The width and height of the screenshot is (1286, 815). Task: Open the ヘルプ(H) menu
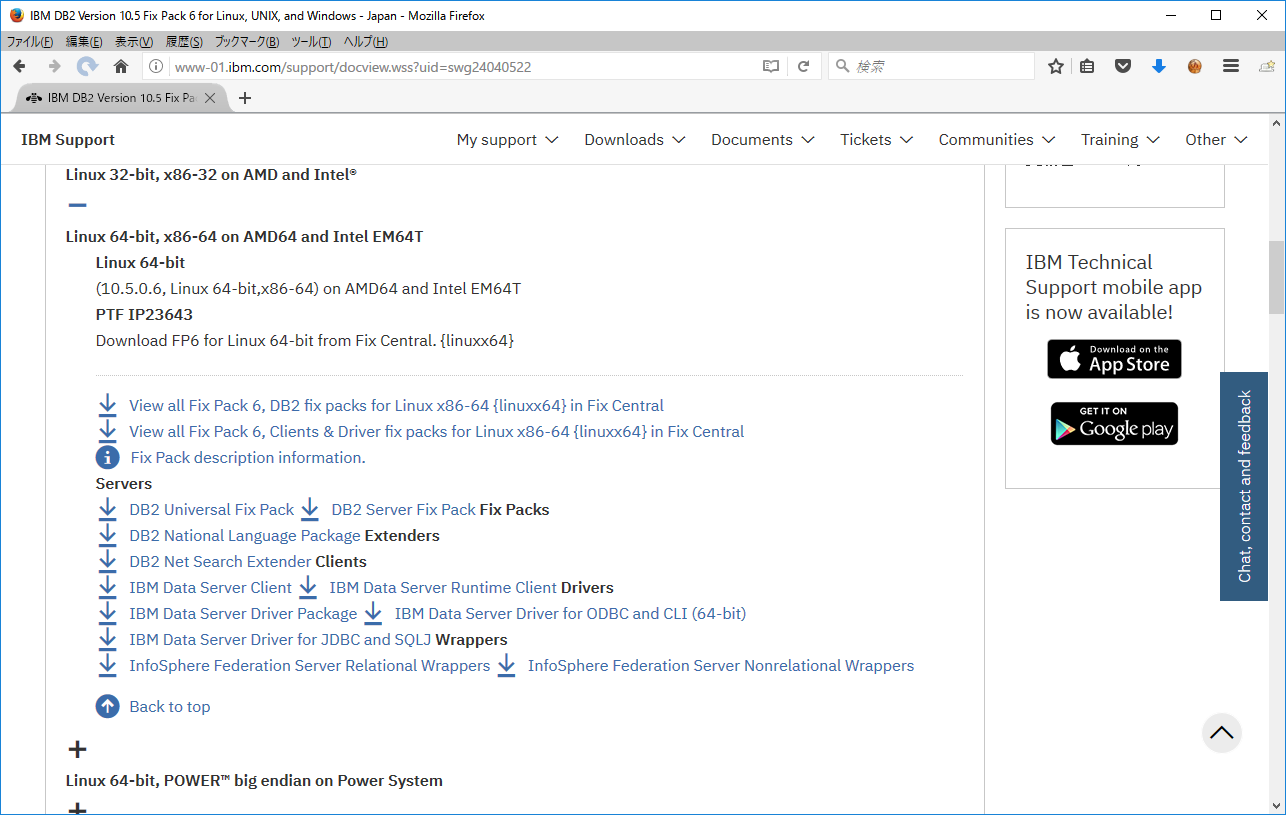coord(366,42)
